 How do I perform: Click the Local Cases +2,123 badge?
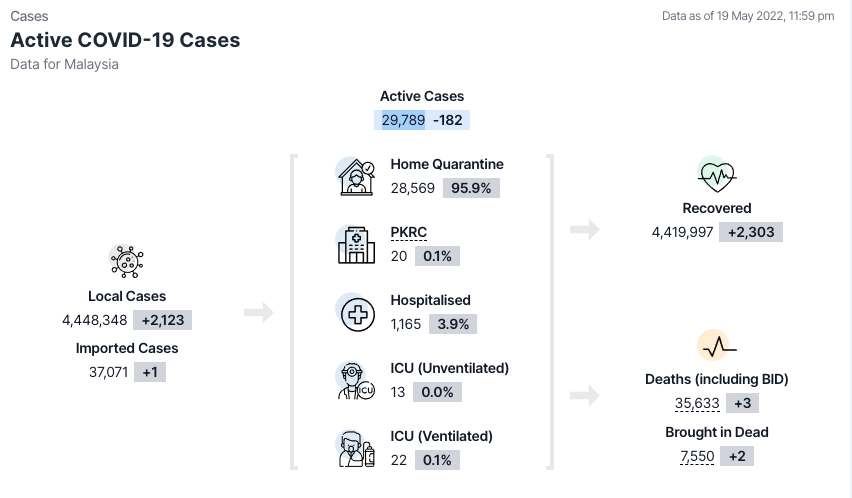[164, 320]
